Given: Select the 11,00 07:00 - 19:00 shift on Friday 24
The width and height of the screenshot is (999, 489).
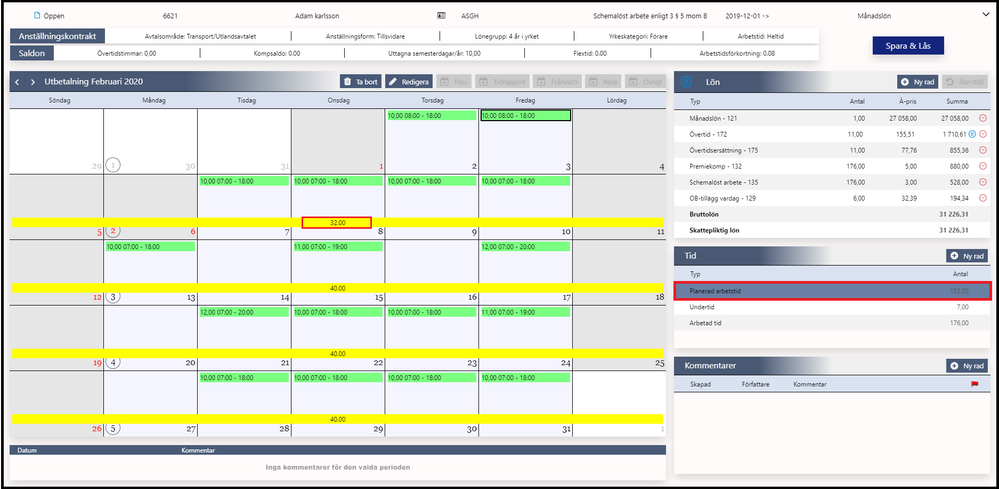Looking at the screenshot, I should [526, 313].
